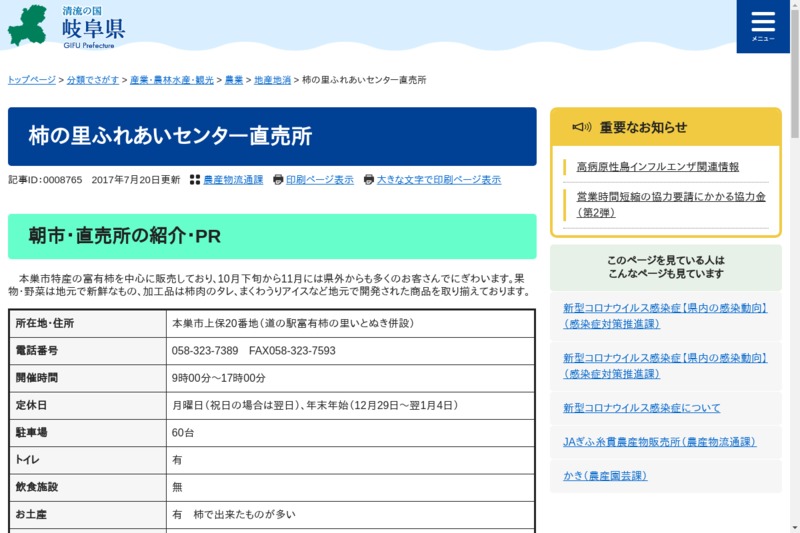Open 大きな文字で印刷ページ表示 link
This screenshot has width=800, height=533.
coord(439,180)
